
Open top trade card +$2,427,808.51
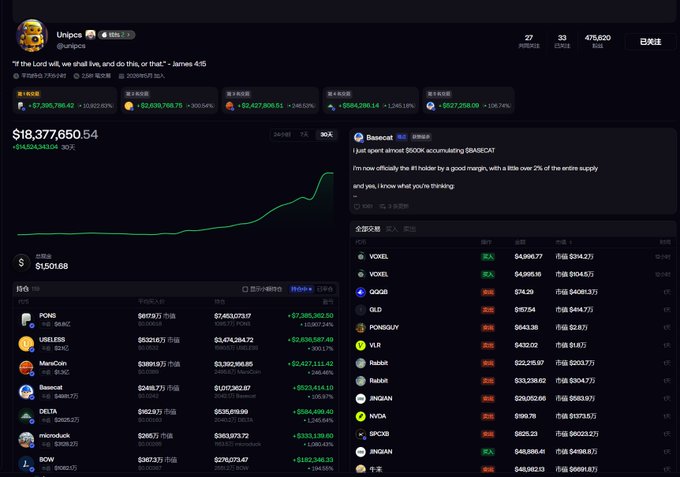tap(270, 101)
